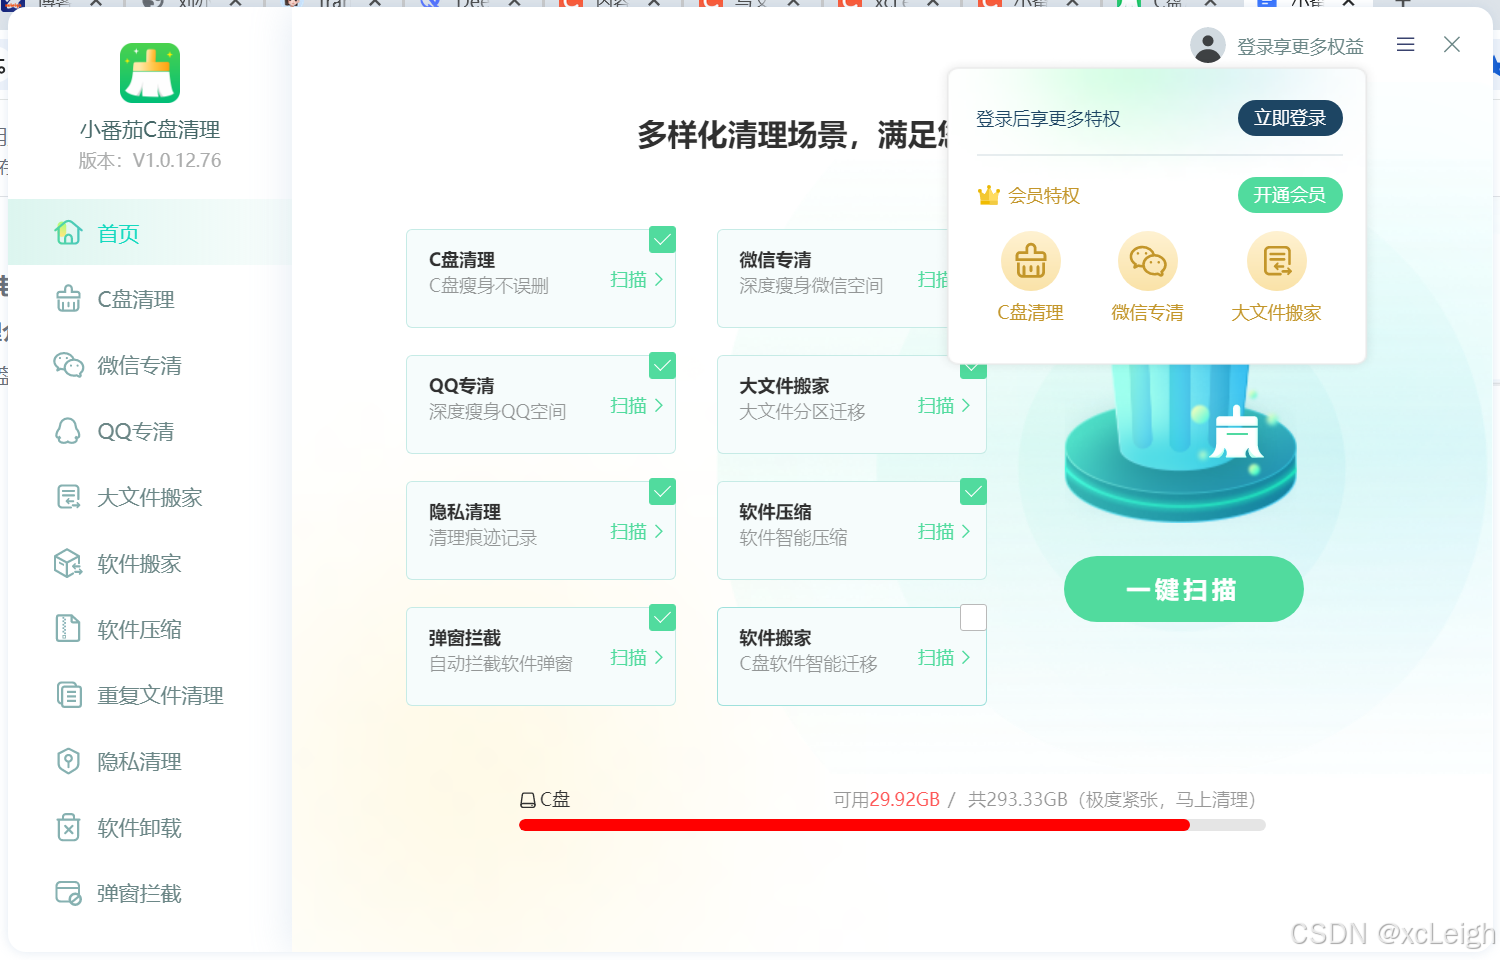The height and width of the screenshot is (960, 1500).
Task: Click the C盘清理 round icon in popup
Action: pos(1030,262)
